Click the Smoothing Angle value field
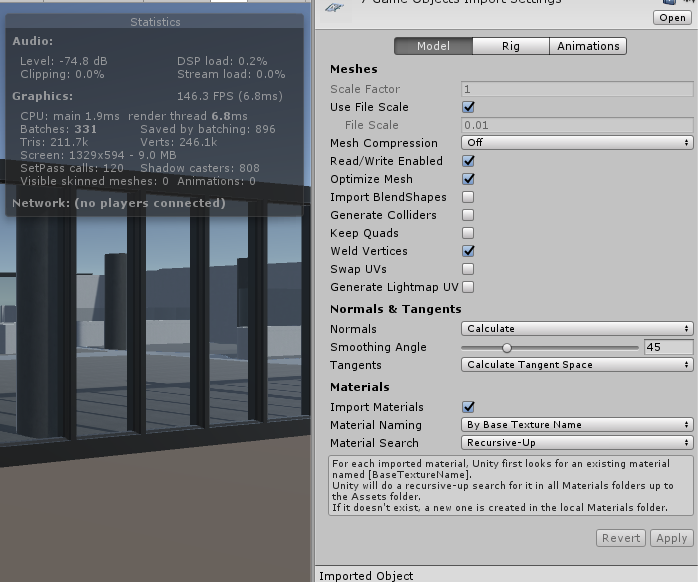This screenshot has height=582, width=698. [668, 347]
